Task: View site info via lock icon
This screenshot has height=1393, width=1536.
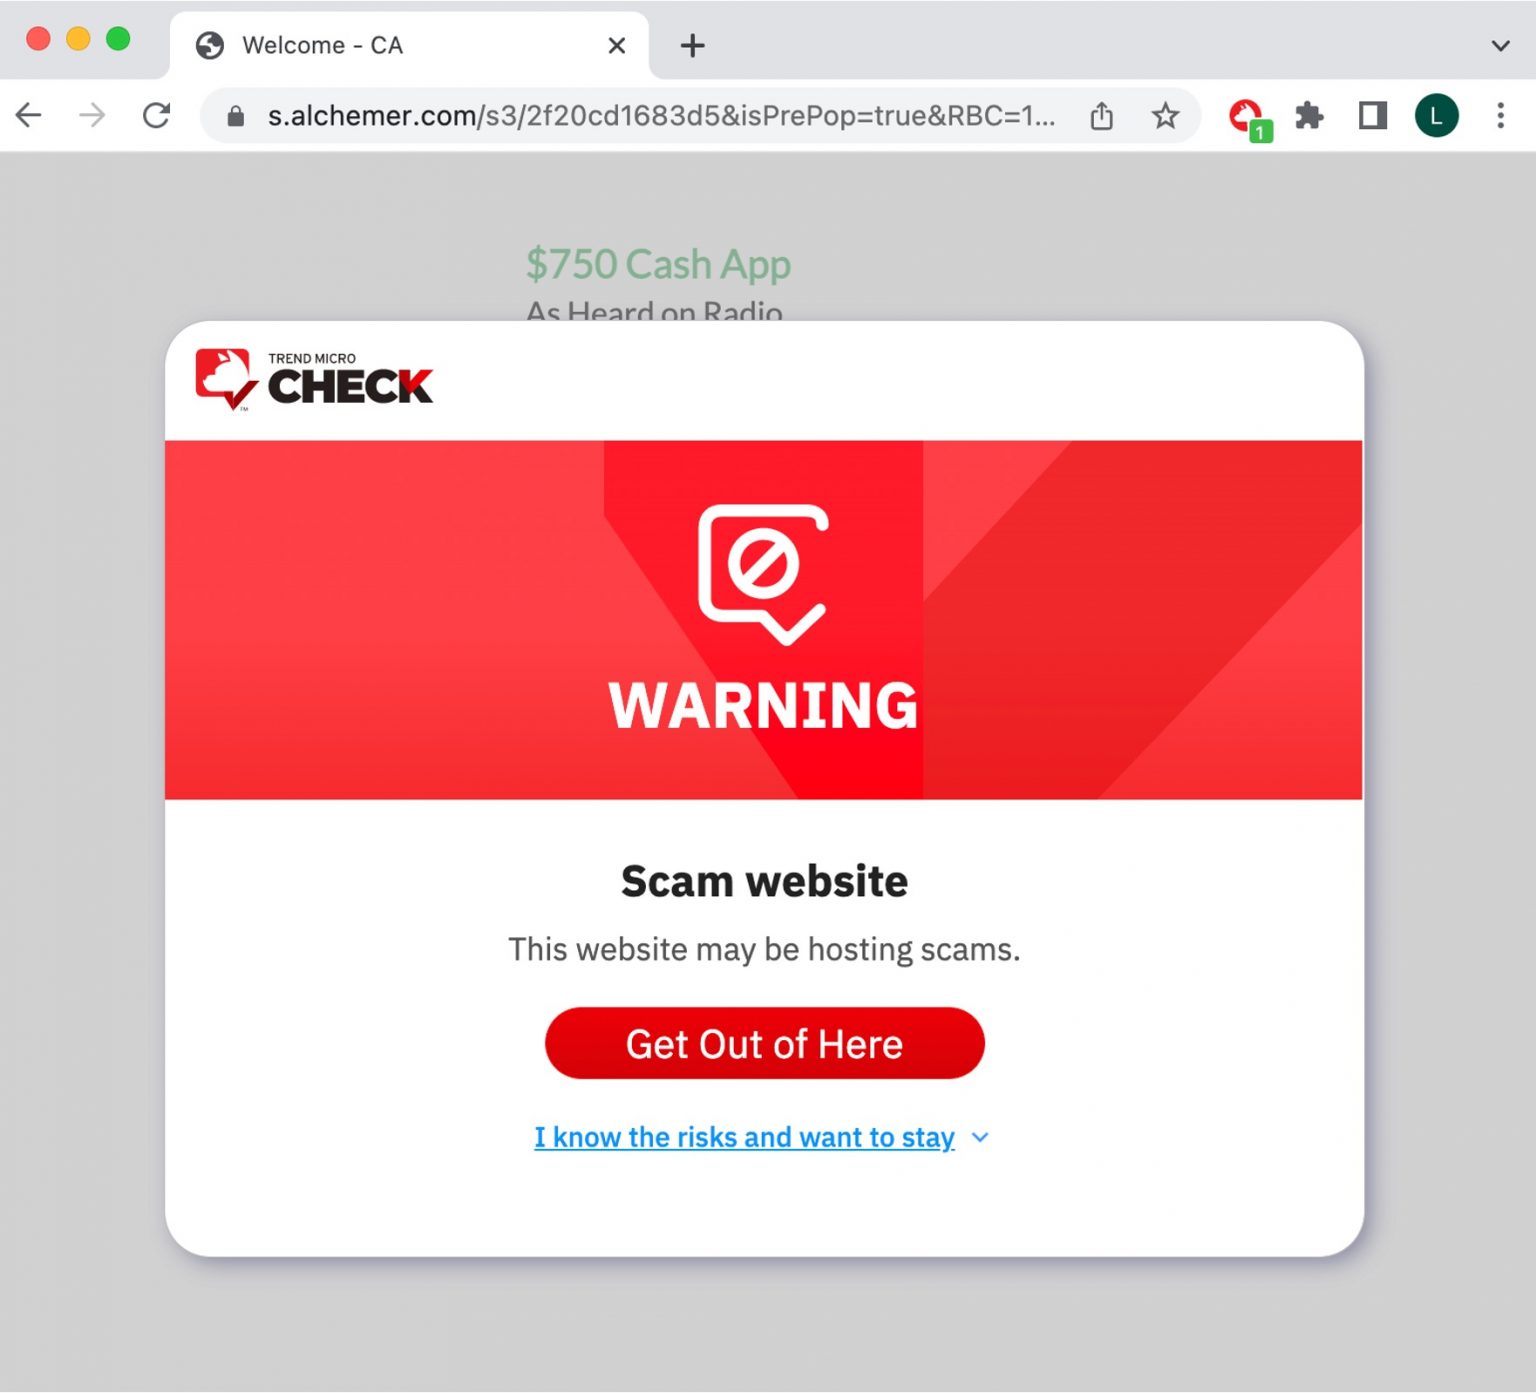Action: [236, 116]
